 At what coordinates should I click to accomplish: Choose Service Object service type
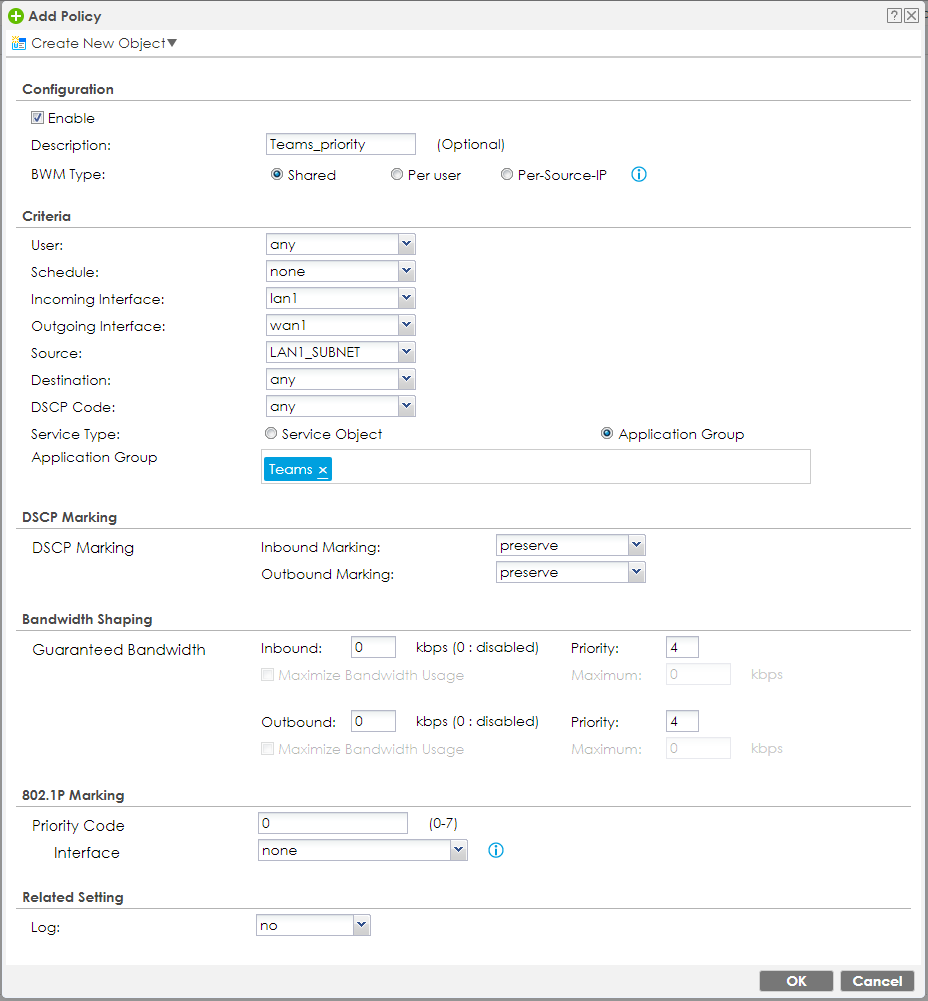coord(271,434)
